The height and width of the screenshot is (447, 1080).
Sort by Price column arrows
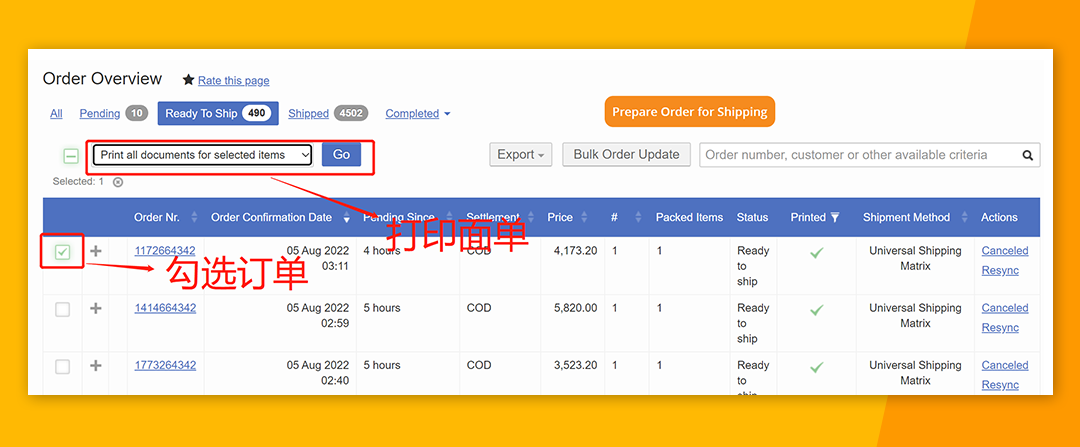[585, 218]
